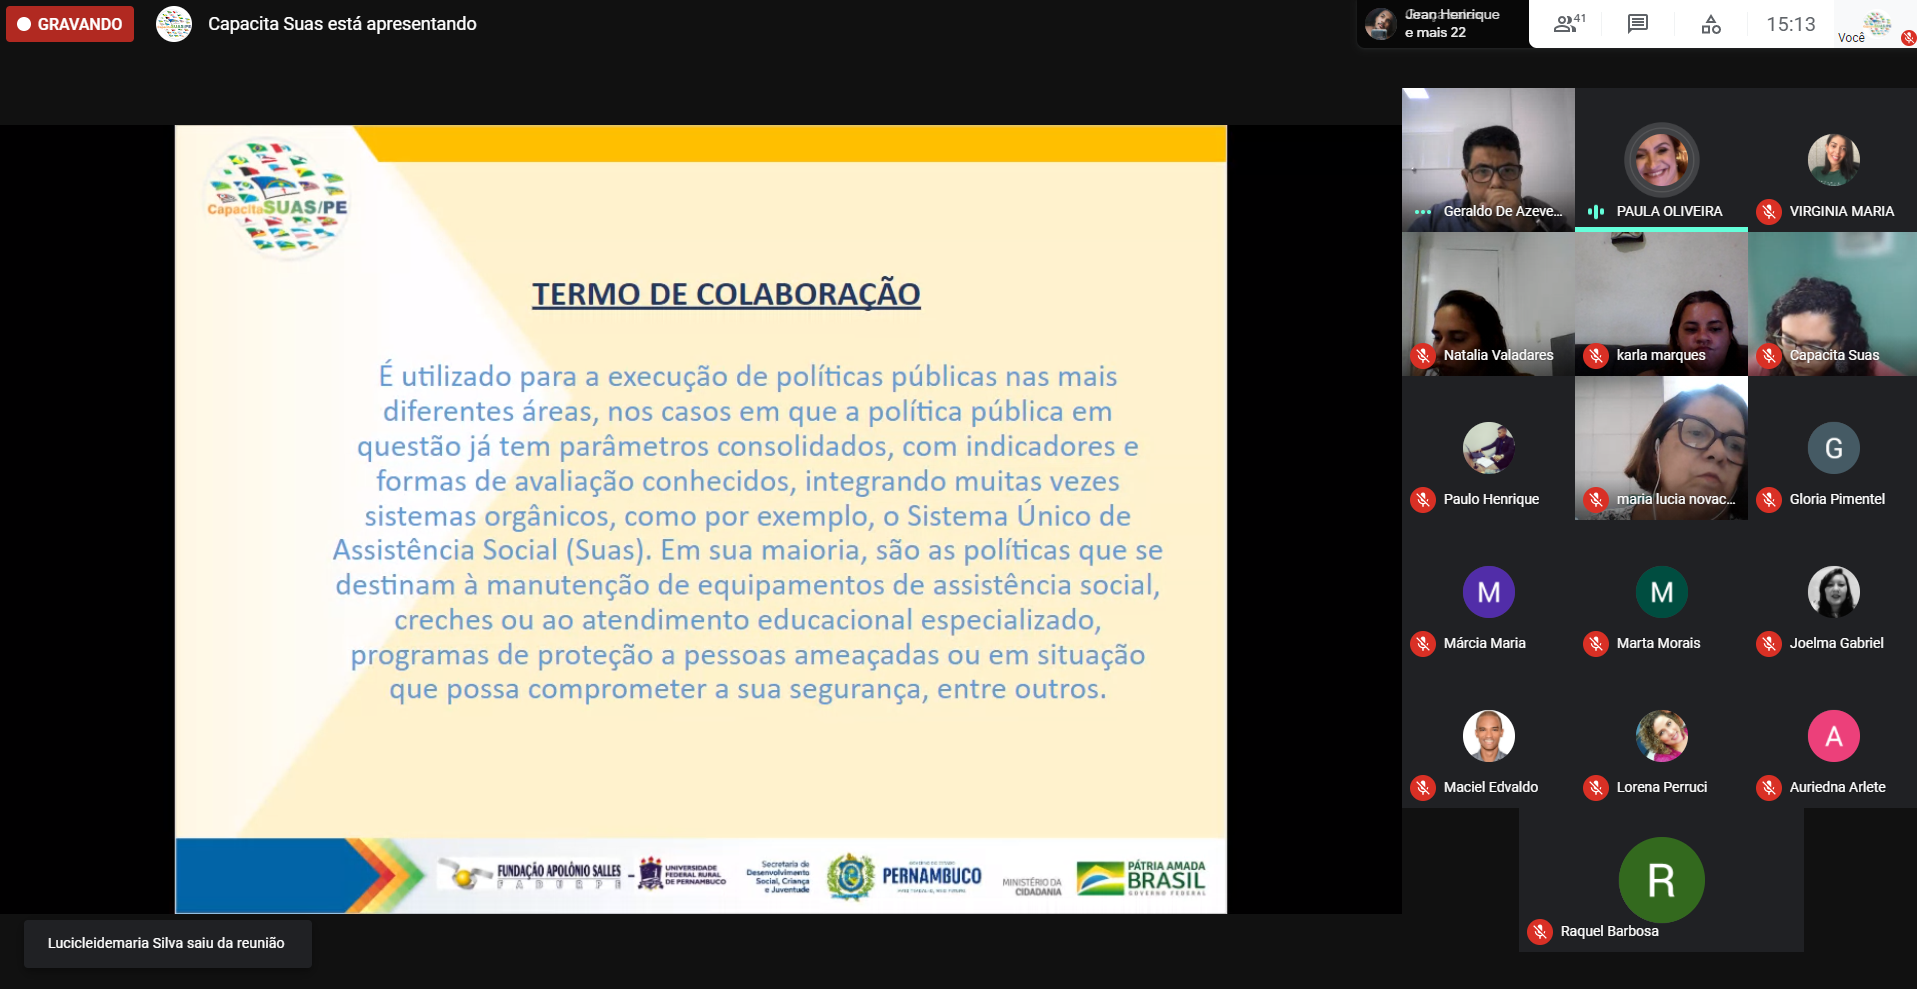Click the Lucicleidemaria left-meeting notification
This screenshot has width=1917, height=989.
(167, 943)
